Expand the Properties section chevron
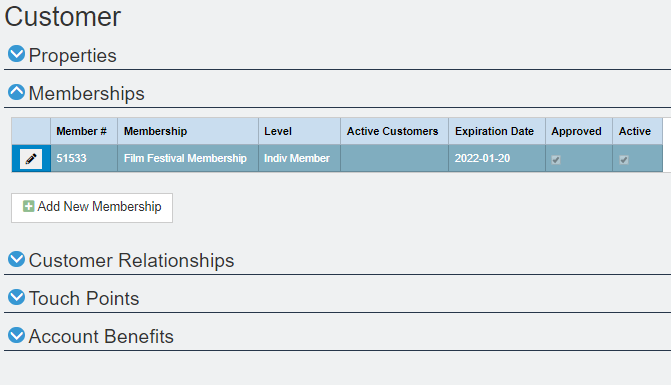Screen dimensions: 671x385 click(x=16, y=54)
